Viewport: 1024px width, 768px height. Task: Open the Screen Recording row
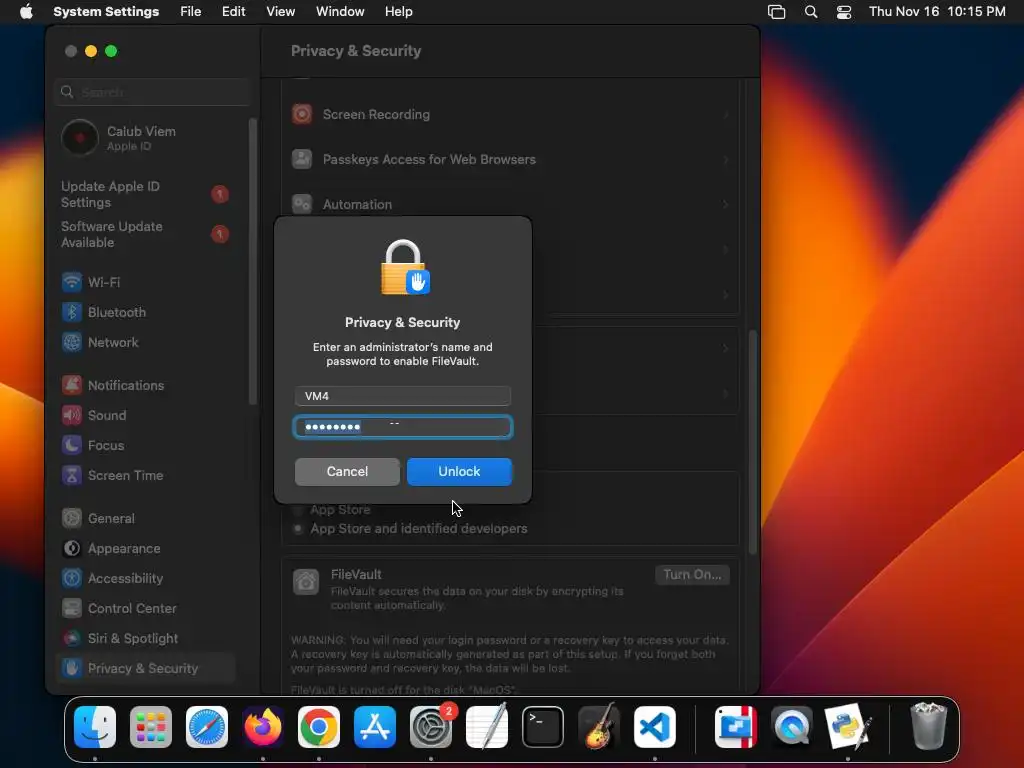point(510,114)
